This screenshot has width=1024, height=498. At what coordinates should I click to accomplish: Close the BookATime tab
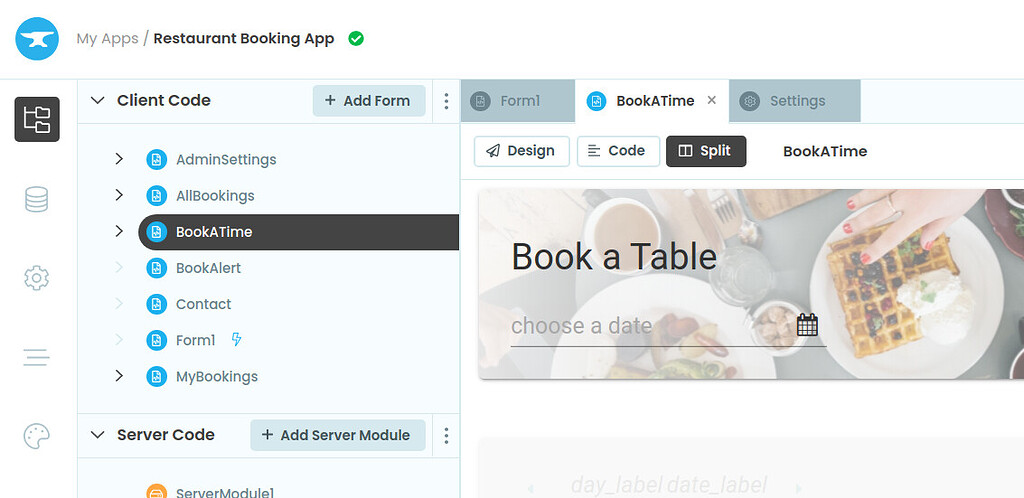[x=712, y=101]
